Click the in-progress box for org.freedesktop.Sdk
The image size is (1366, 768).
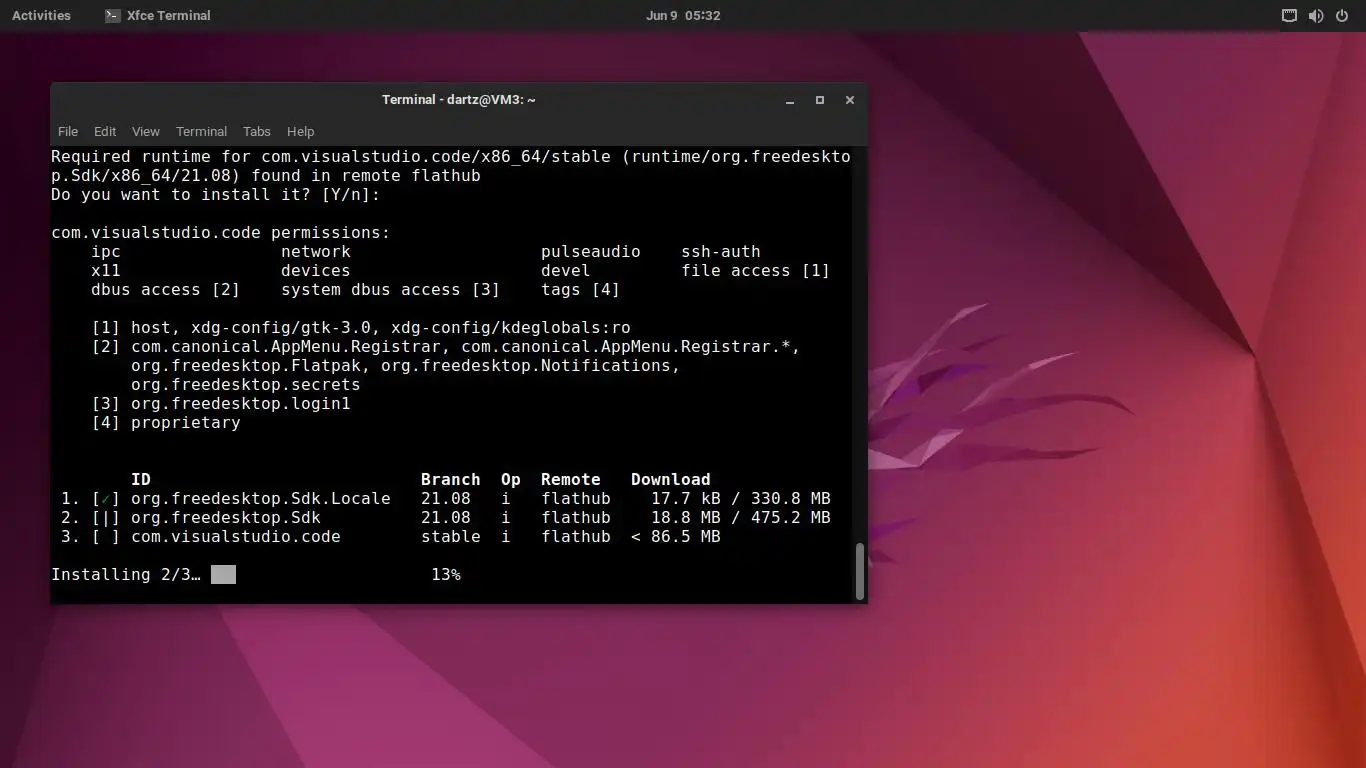point(106,517)
